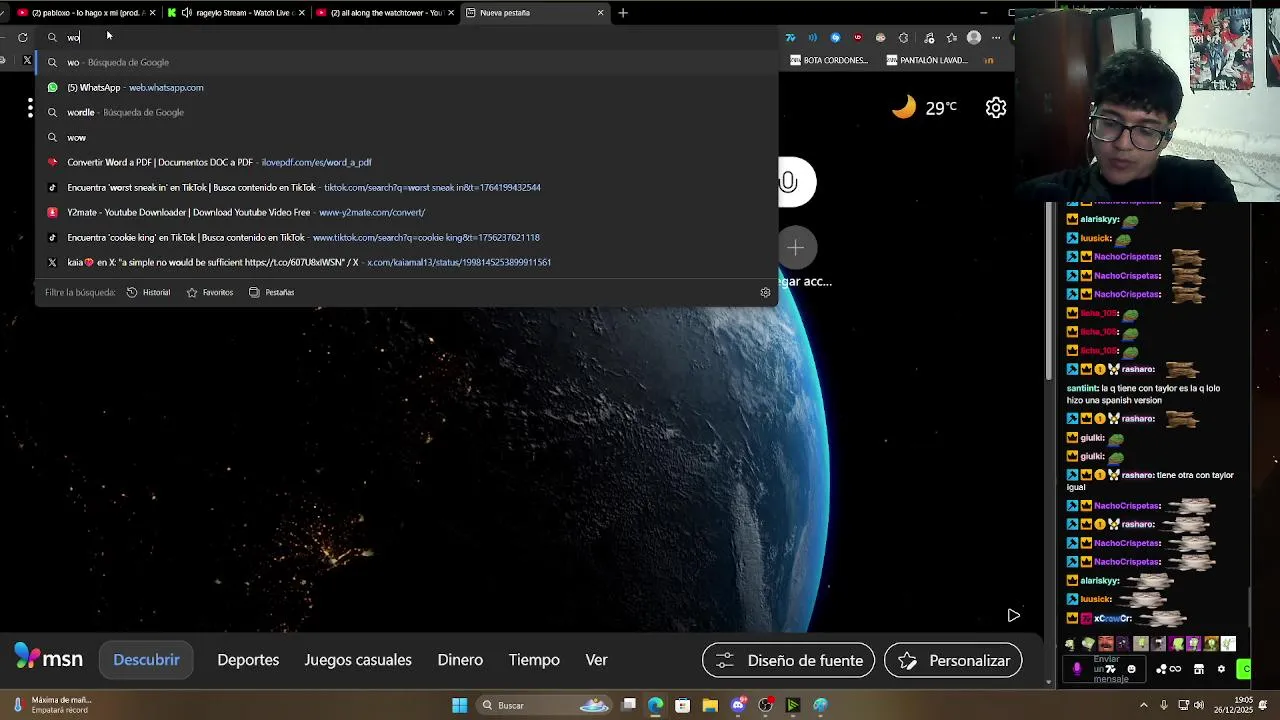
Task: Select the Deportes feed tab
Action: [248, 660]
